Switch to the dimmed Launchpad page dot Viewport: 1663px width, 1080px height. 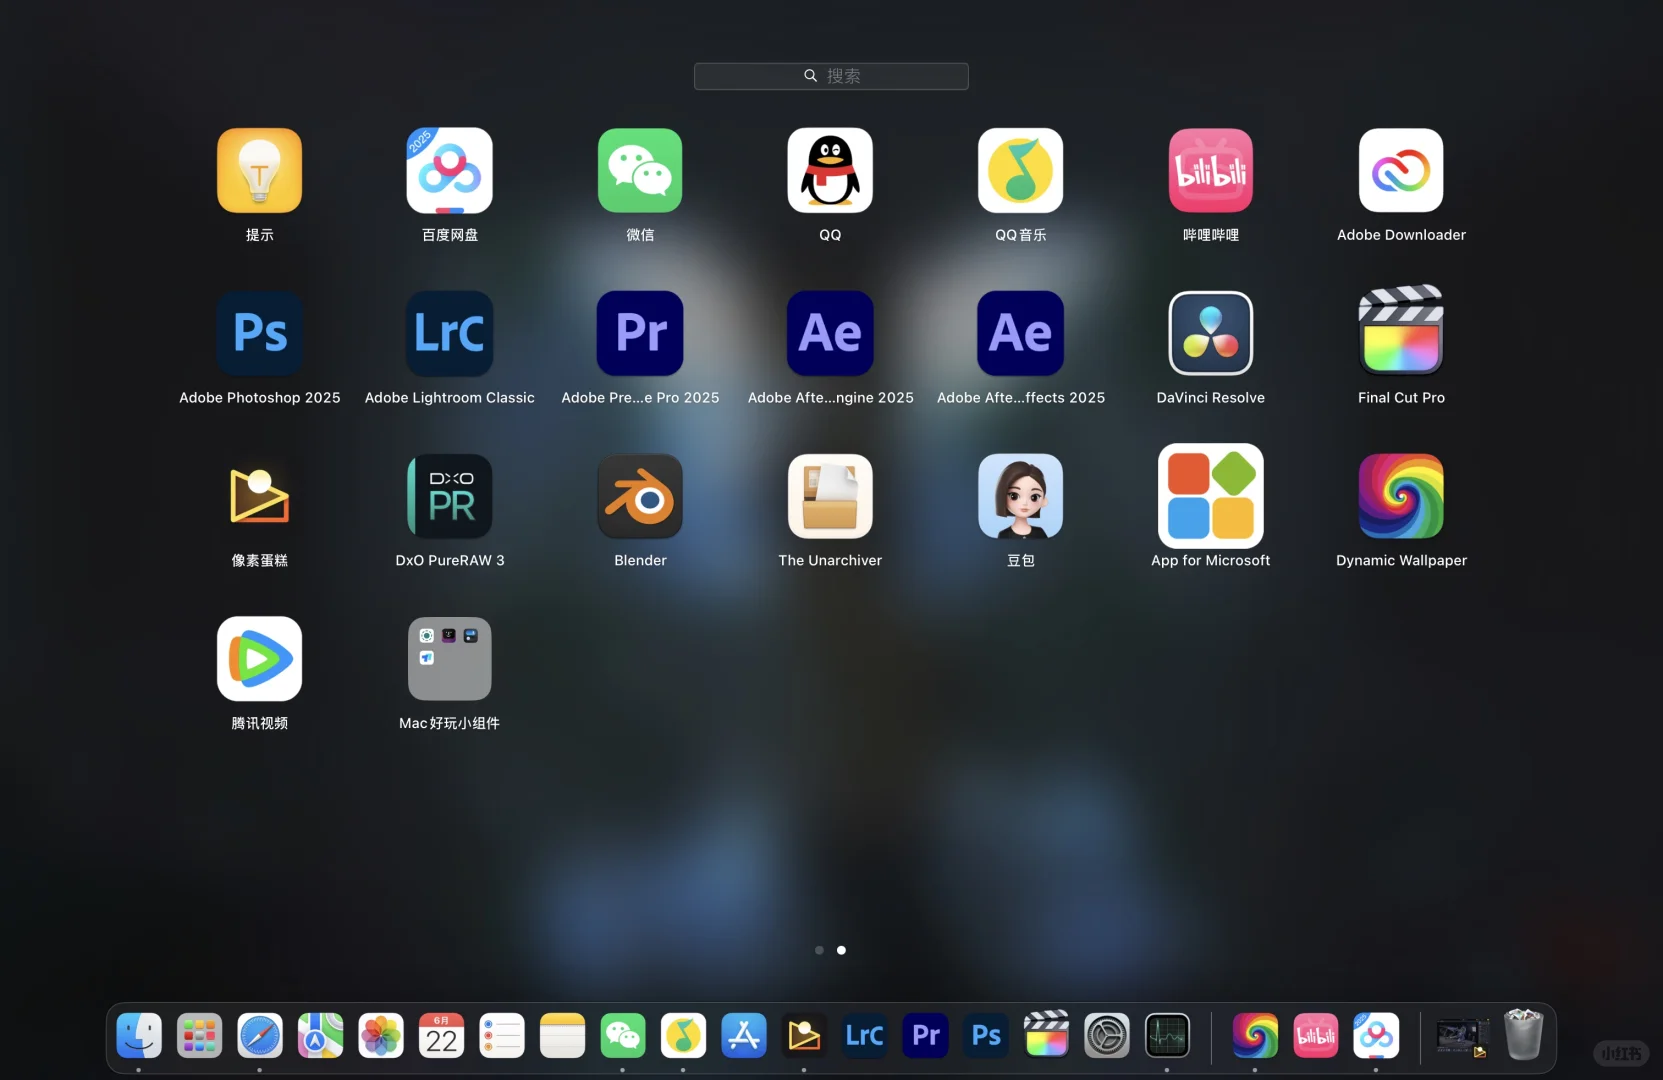tap(819, 950)
